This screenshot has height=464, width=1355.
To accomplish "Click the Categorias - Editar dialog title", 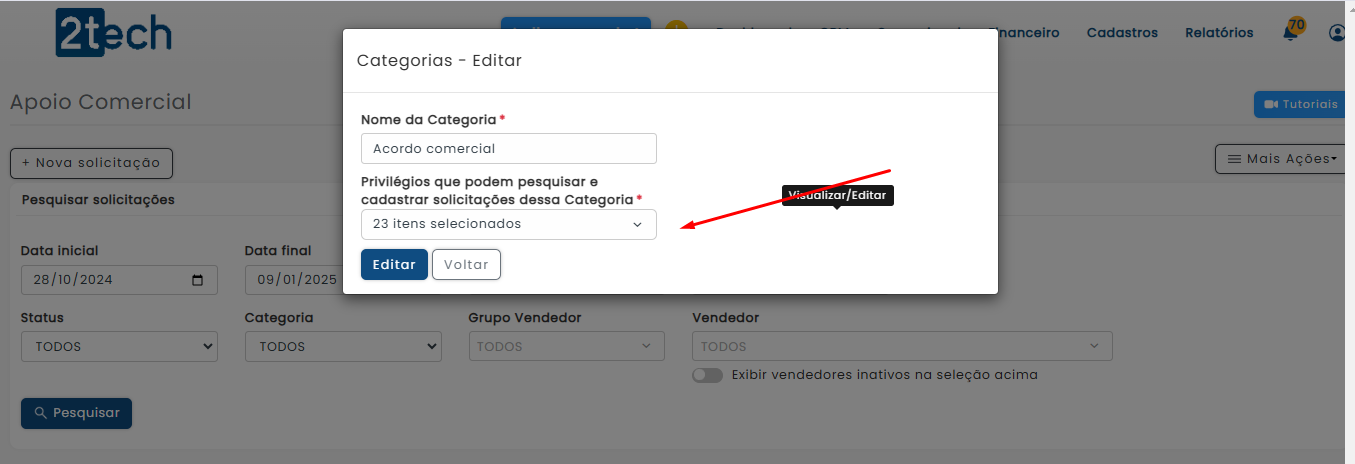I will (439, 61).
